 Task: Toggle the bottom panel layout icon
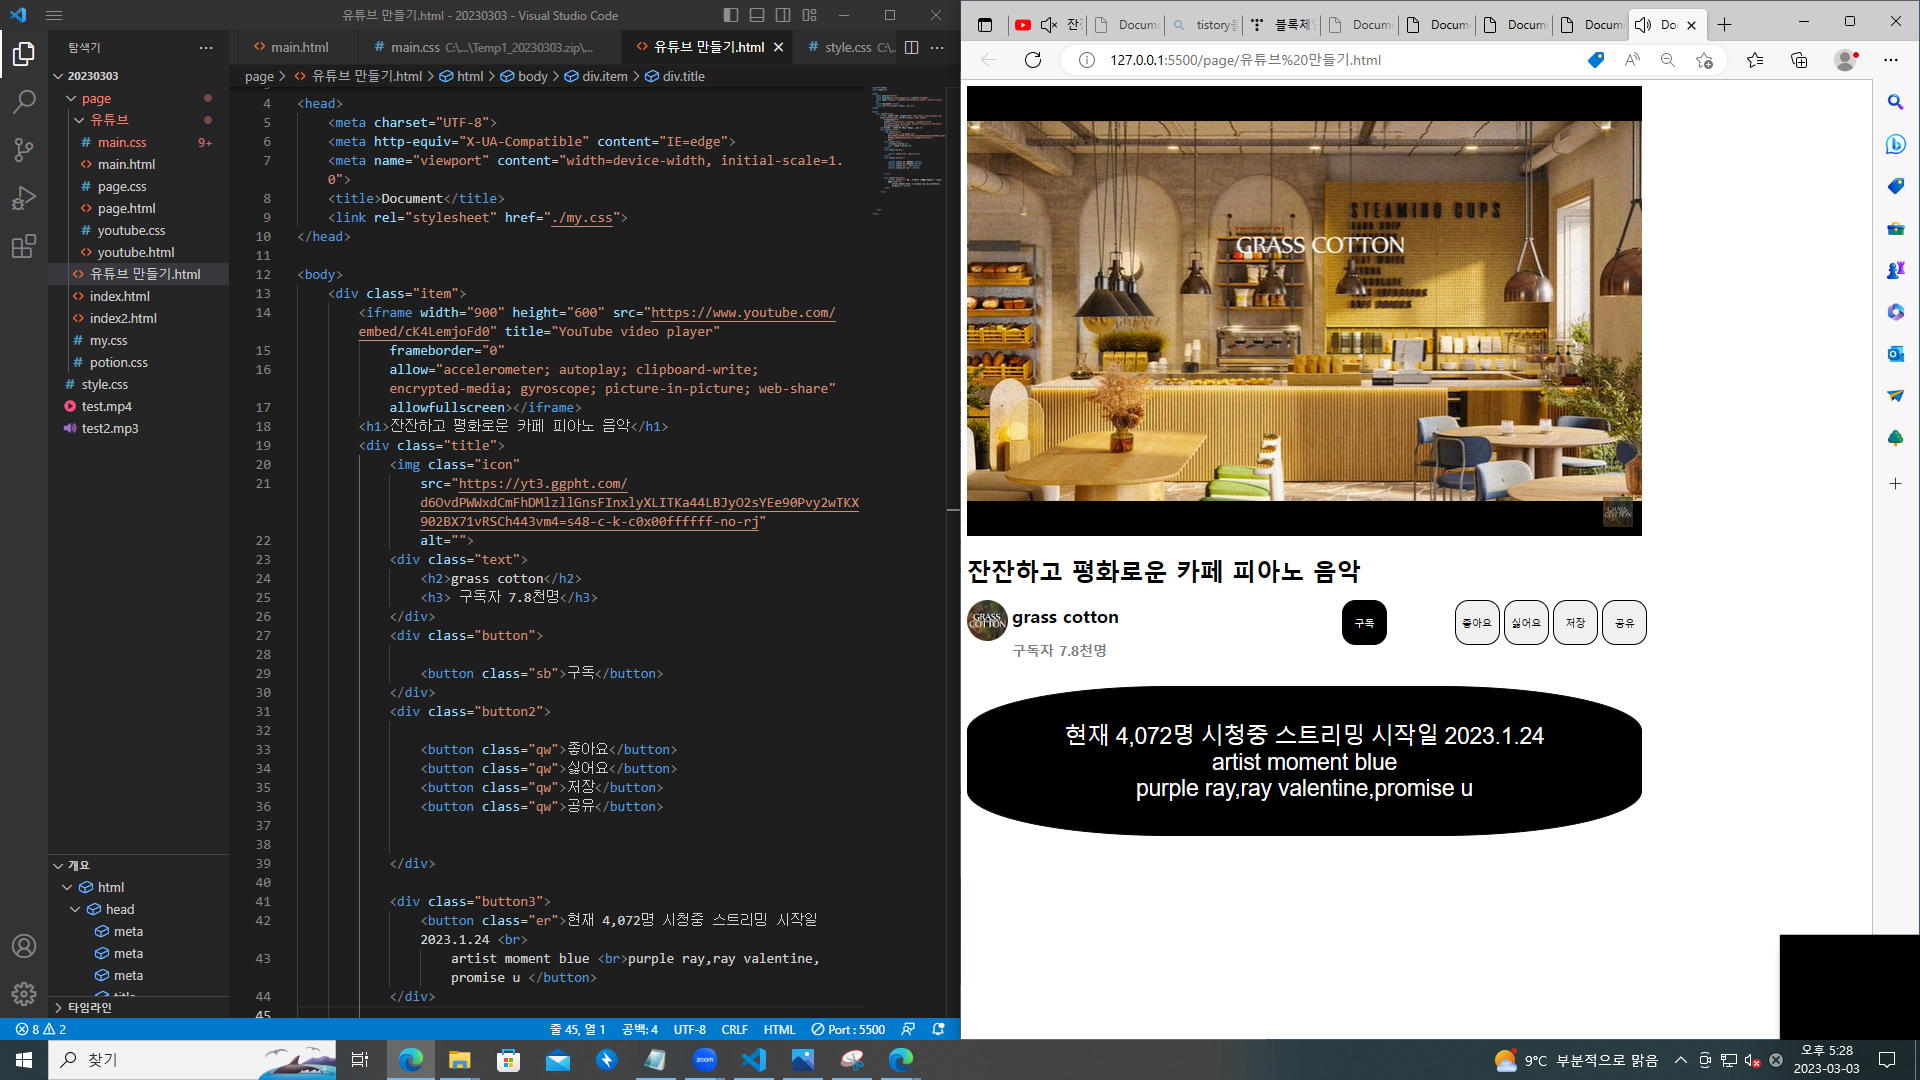click(757, 15)
